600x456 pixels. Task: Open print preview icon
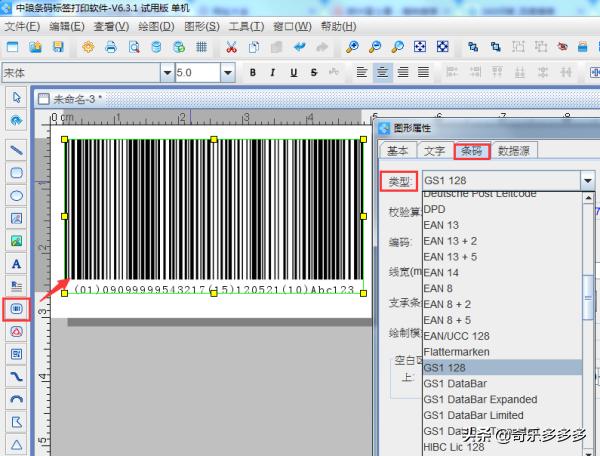(x=134, y=47)
